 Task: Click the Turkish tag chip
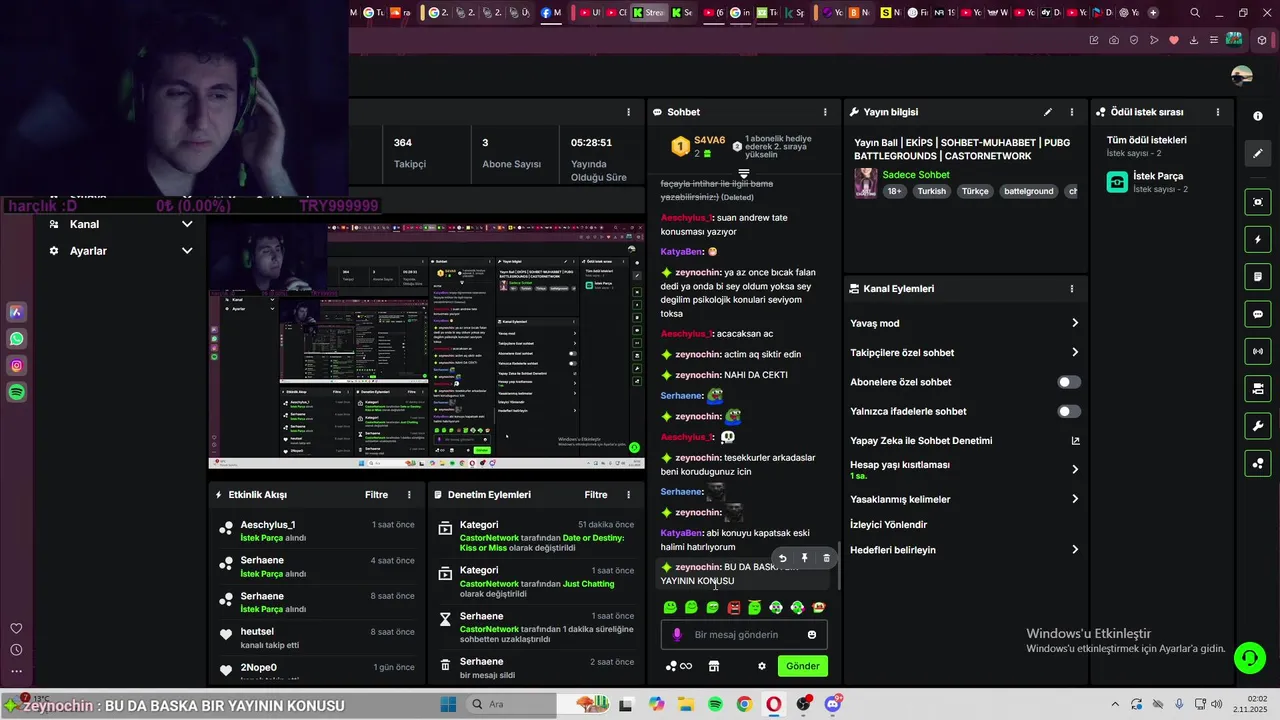[932, 191]
